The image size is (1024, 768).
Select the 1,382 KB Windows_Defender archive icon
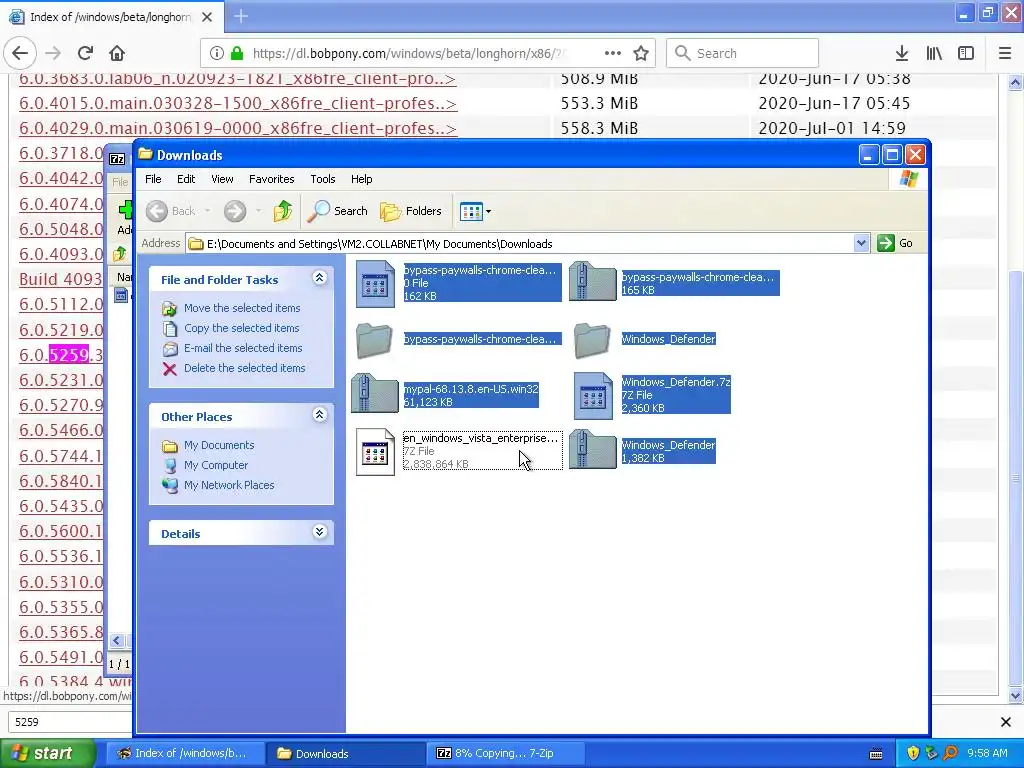coord(592,449)
